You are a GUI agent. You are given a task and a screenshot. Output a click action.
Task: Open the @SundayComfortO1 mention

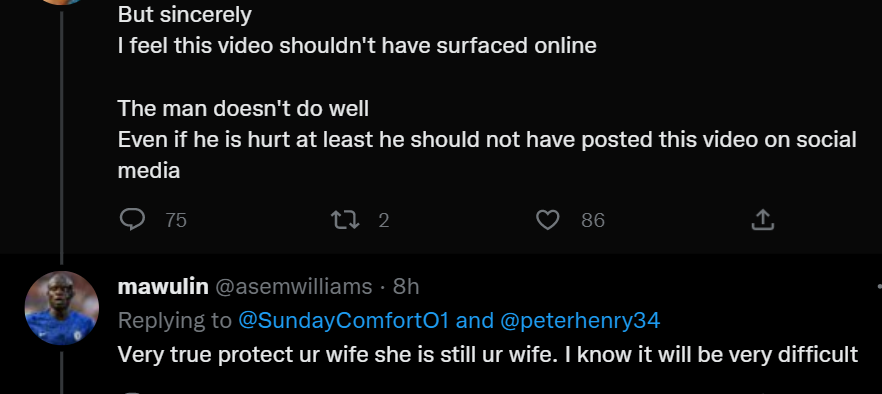point(344,320)
